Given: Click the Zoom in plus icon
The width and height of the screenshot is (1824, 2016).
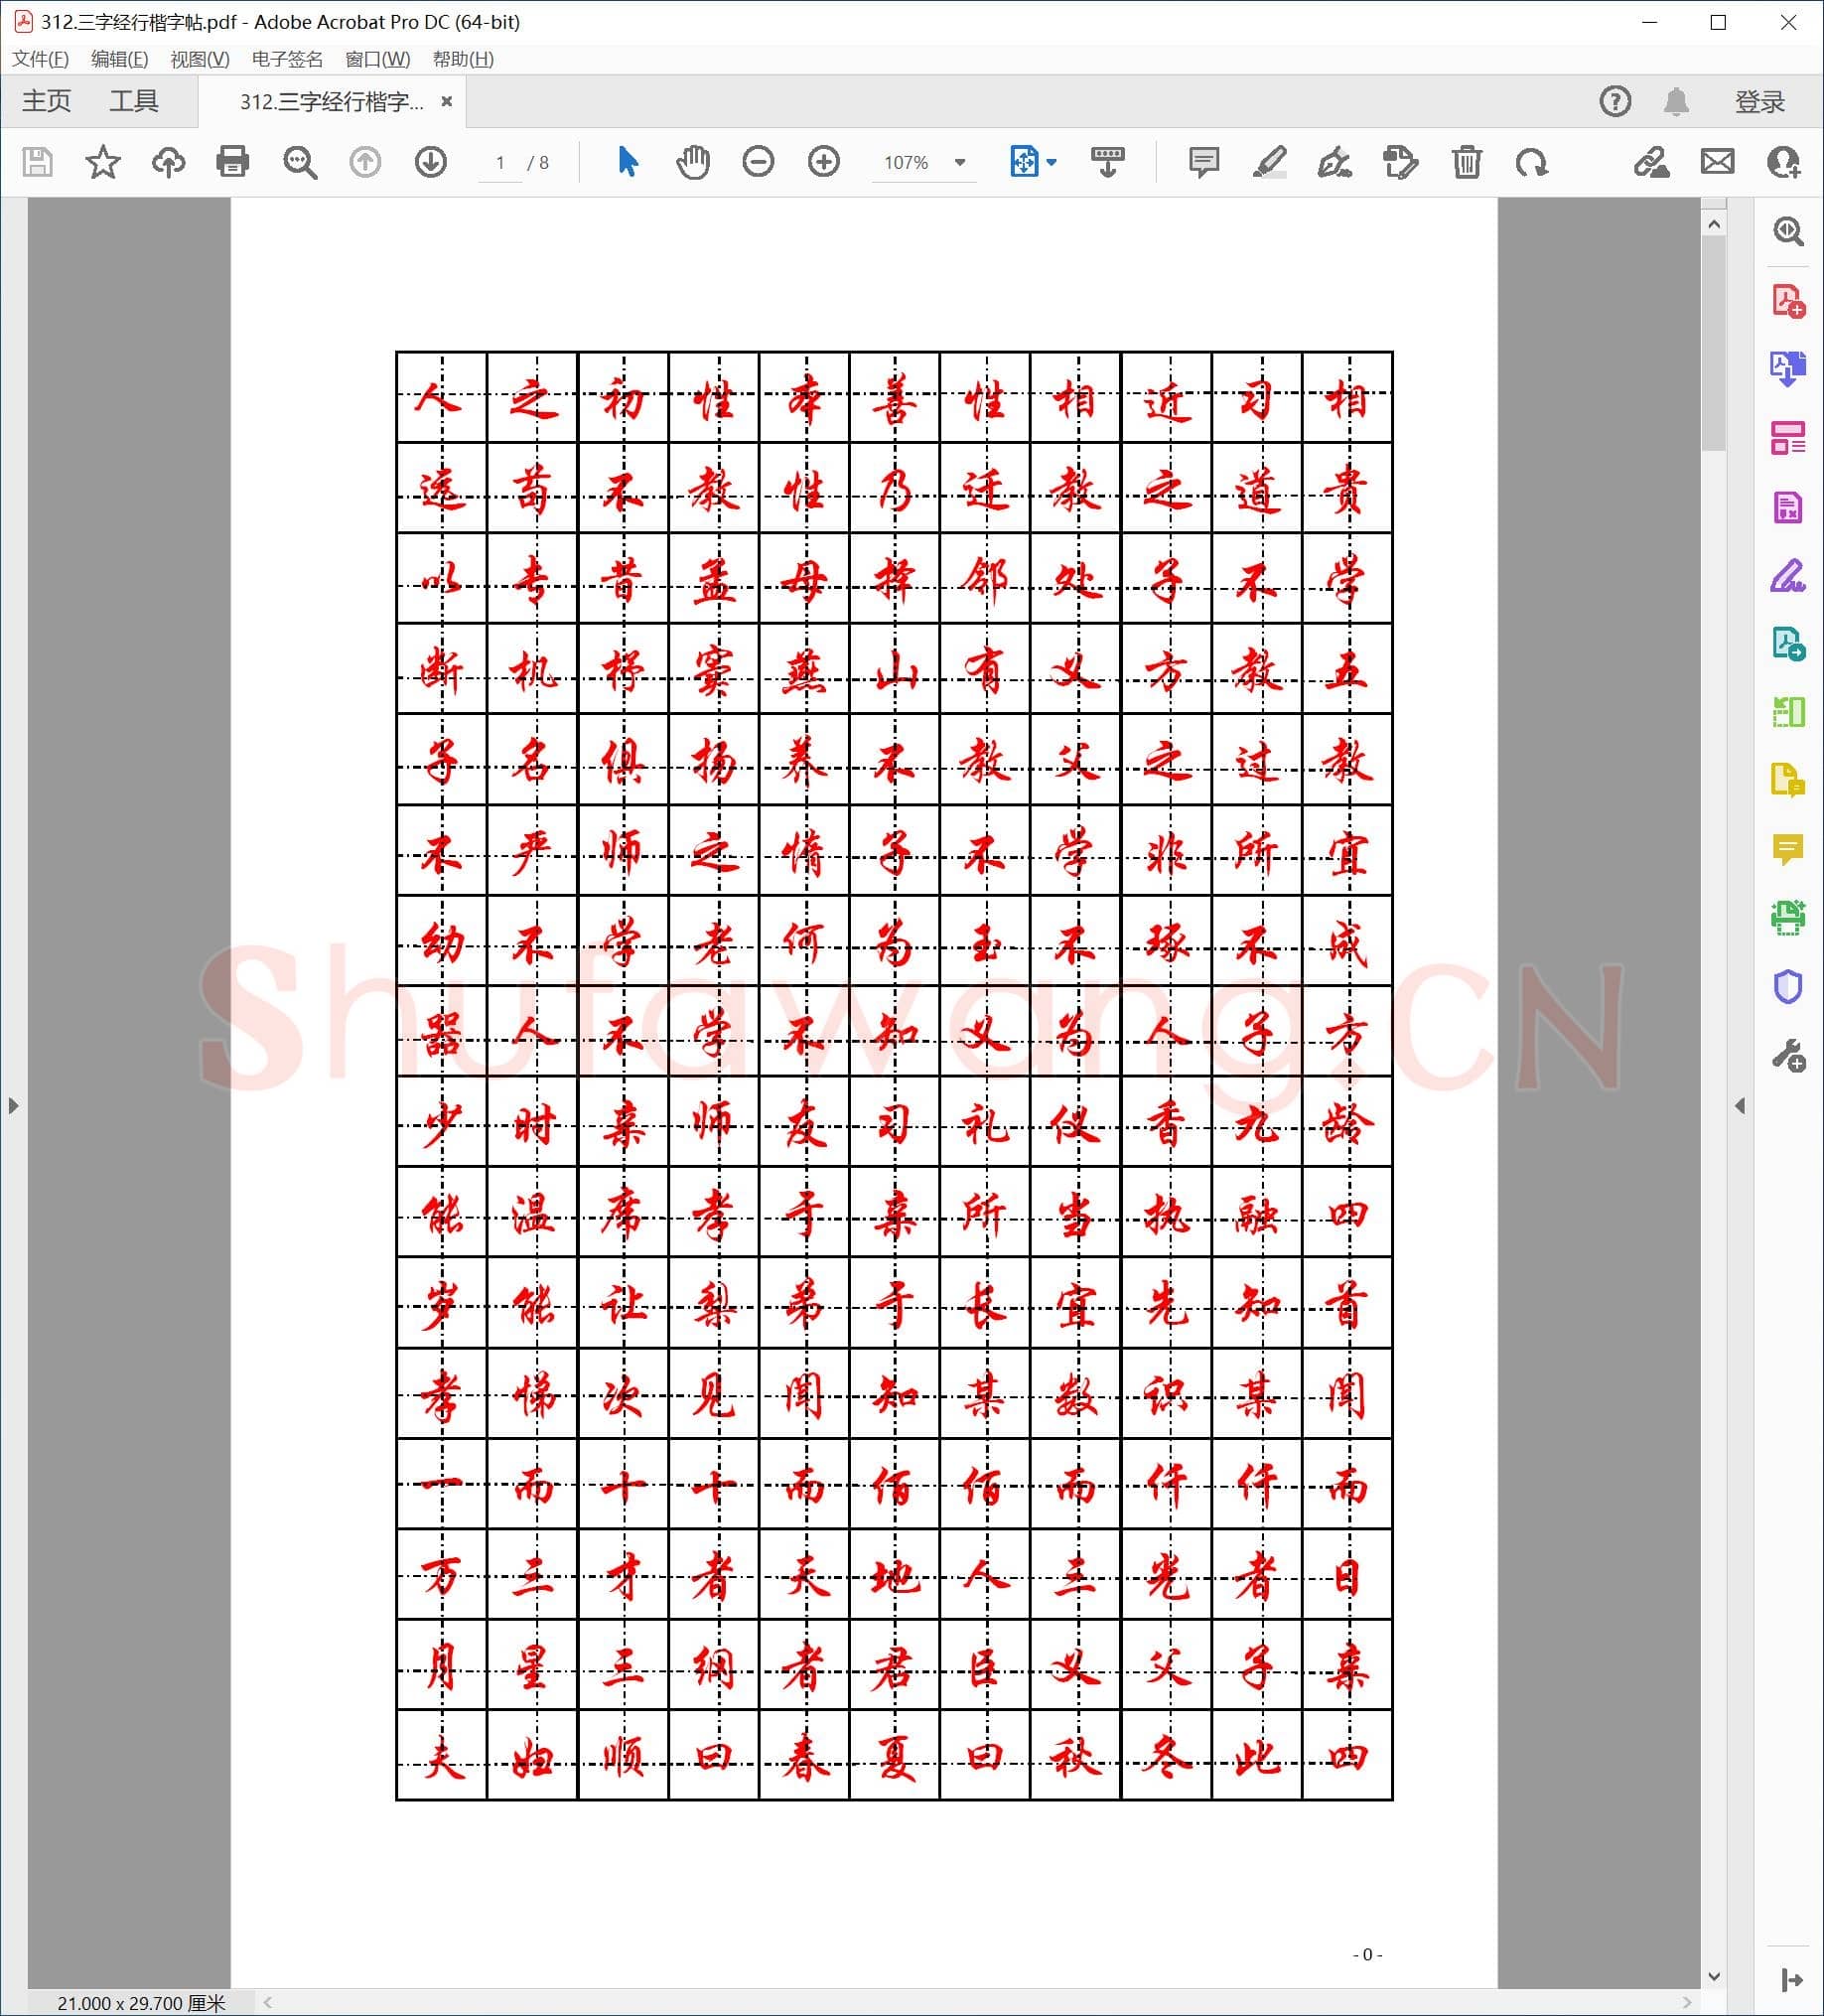Looking at the screenshot, I should tap(823, 162).
